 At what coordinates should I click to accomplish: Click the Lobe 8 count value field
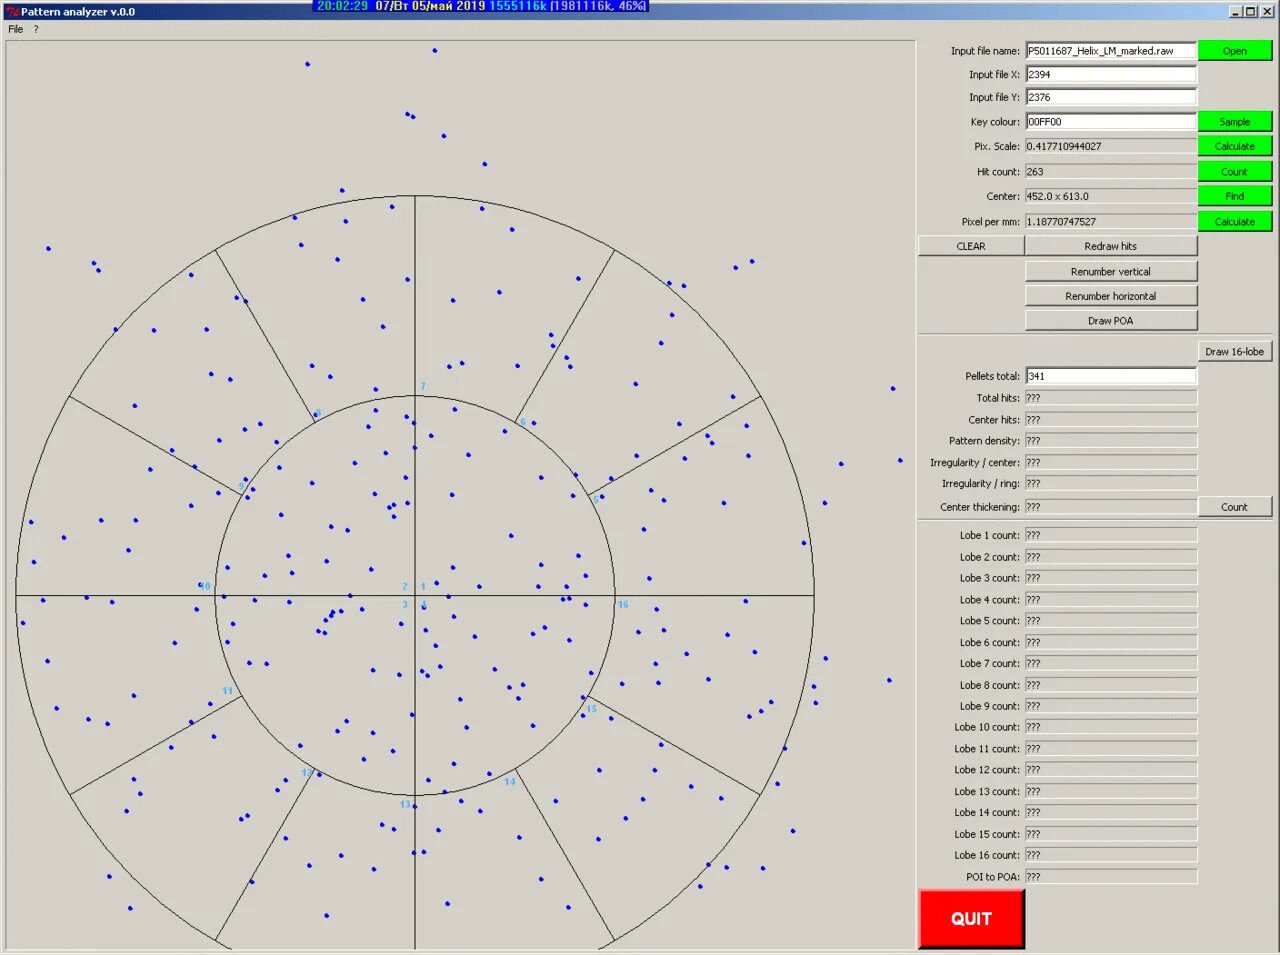click(1111, 685)
